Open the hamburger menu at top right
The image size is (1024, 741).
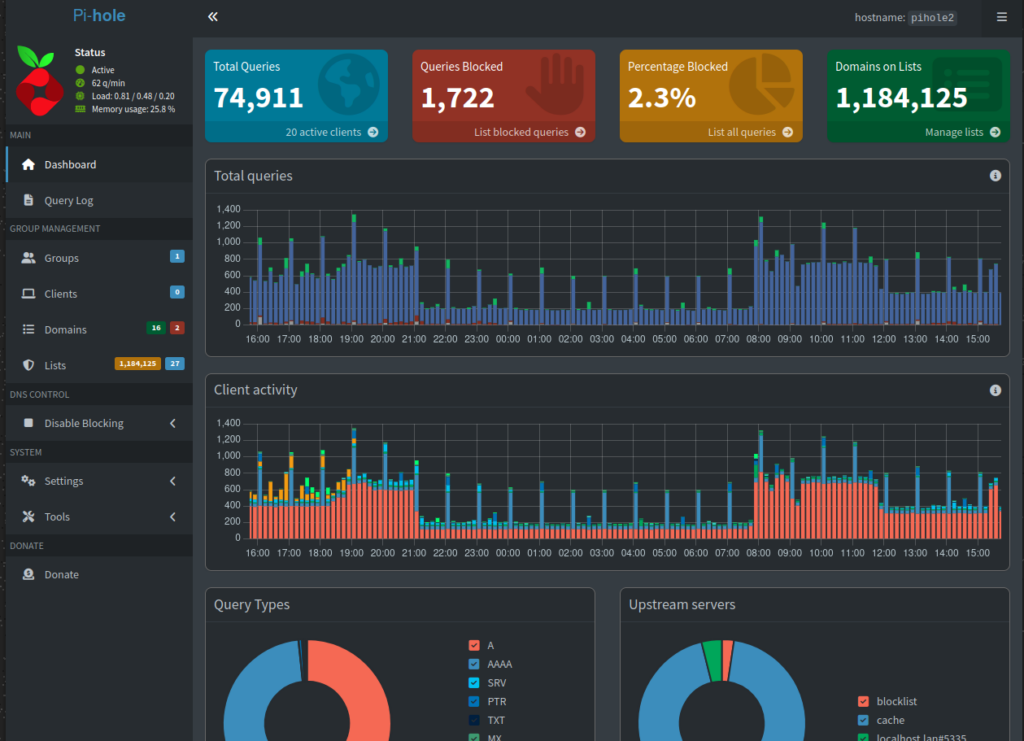point(1001,17)
